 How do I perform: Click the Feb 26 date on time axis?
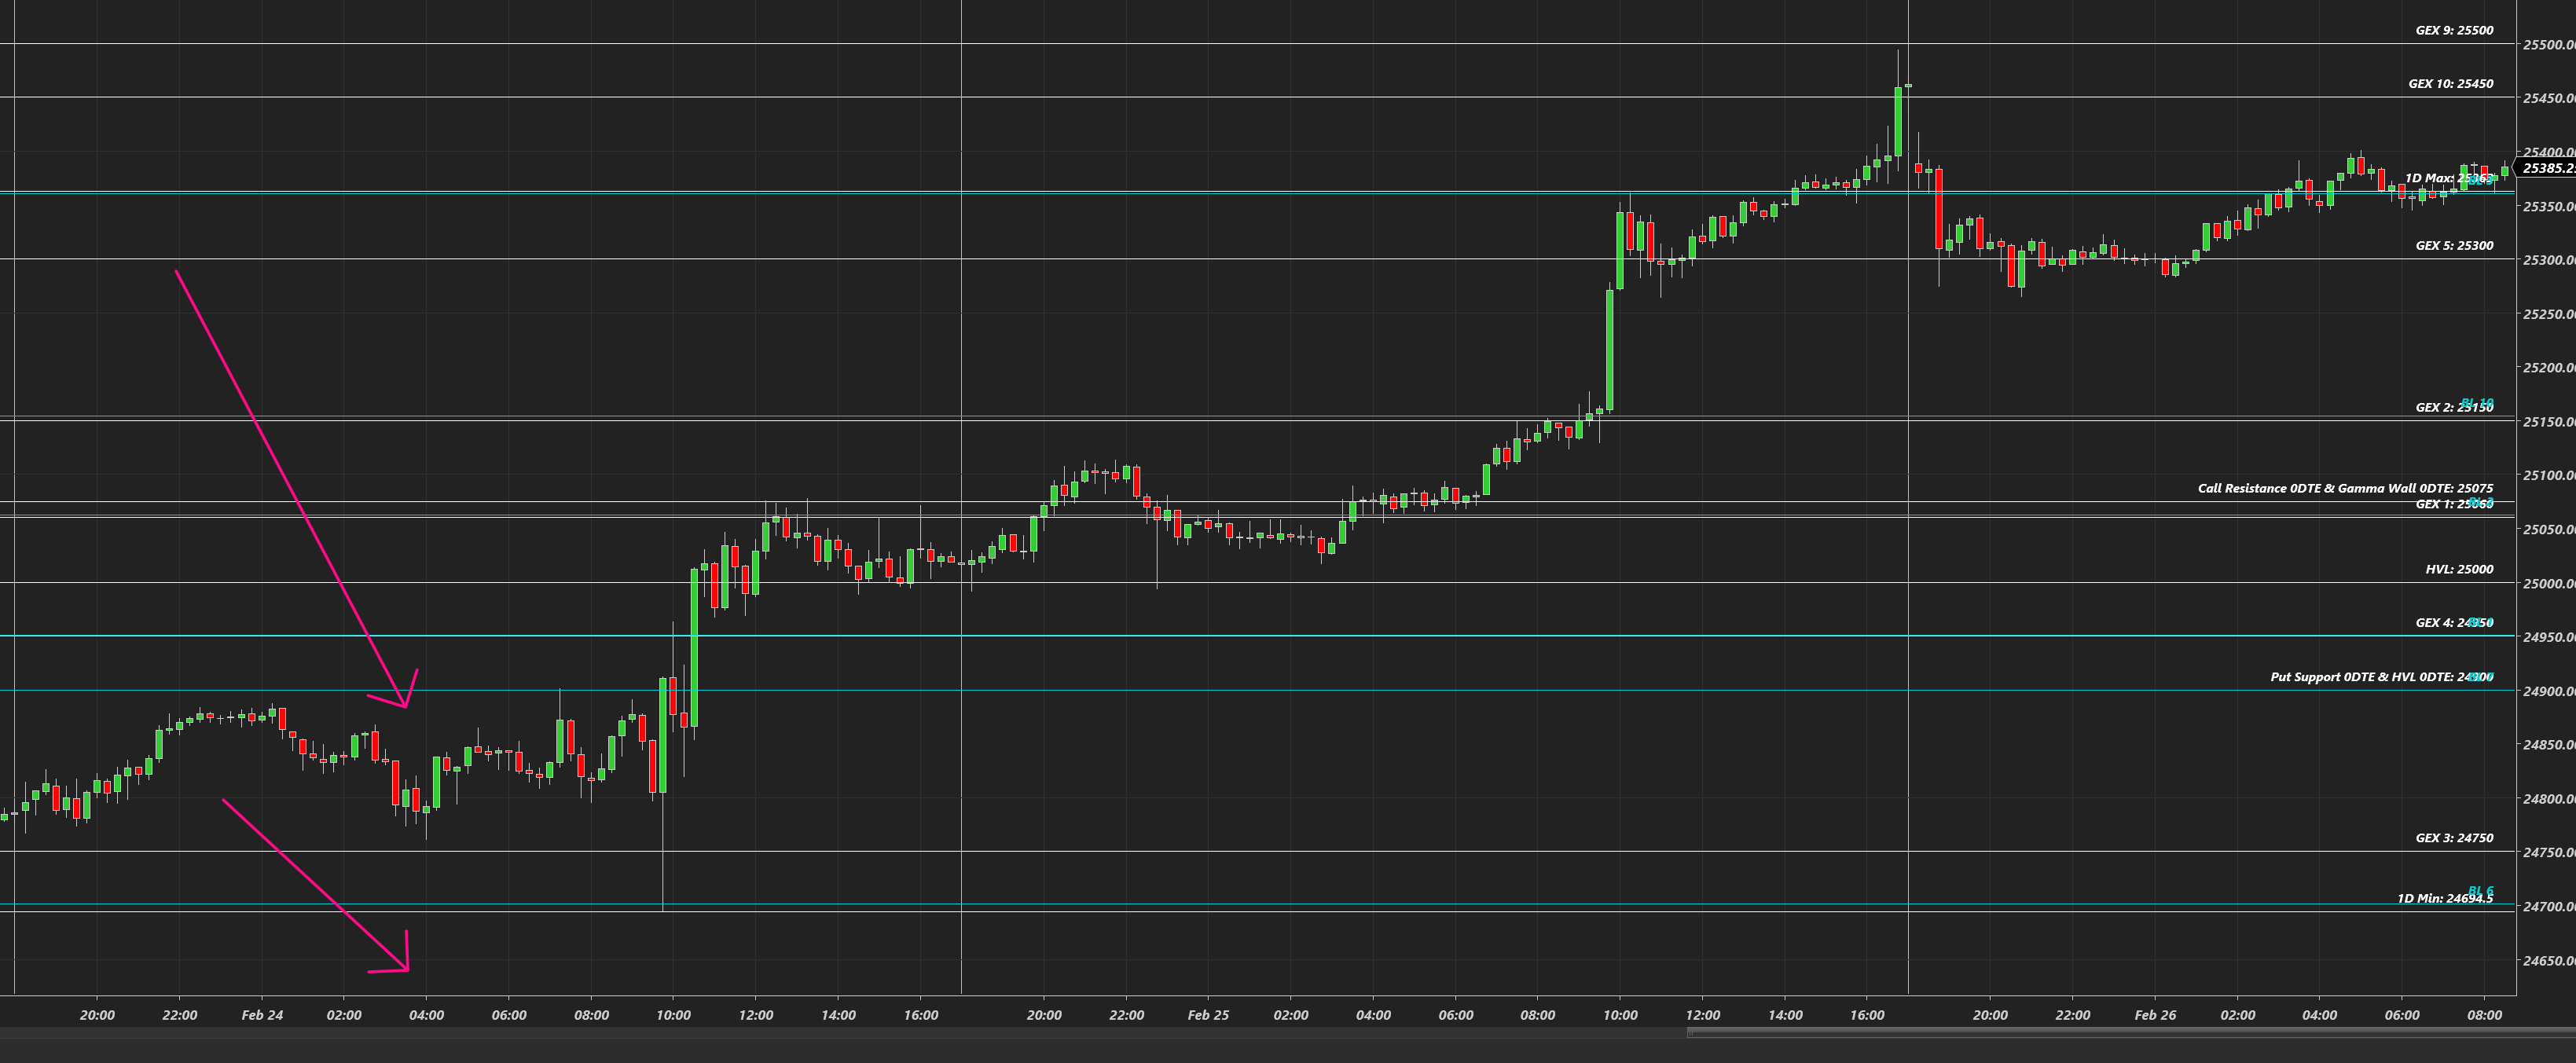click(x=2155, y=1015)
